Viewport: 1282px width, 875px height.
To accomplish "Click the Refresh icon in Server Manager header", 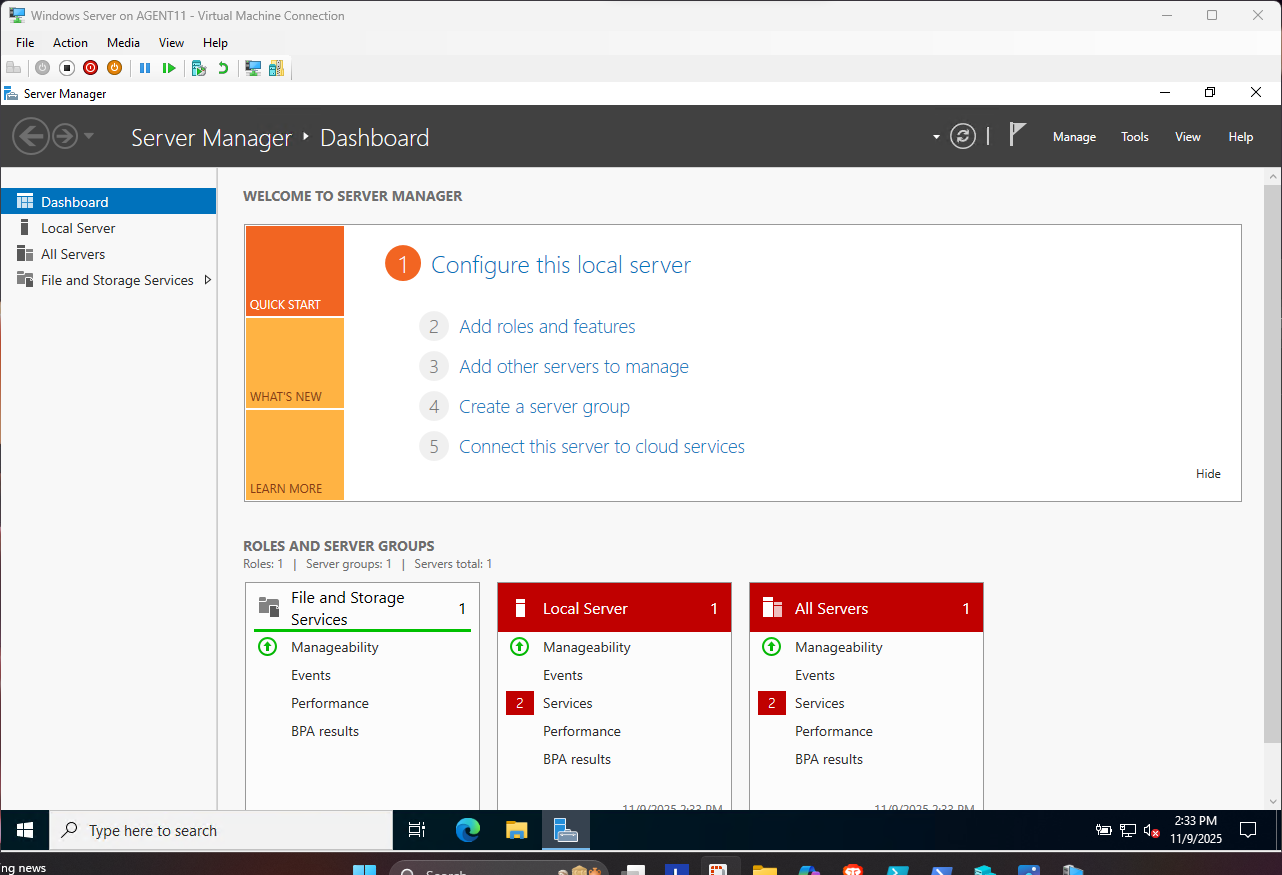I will [962, 137].
